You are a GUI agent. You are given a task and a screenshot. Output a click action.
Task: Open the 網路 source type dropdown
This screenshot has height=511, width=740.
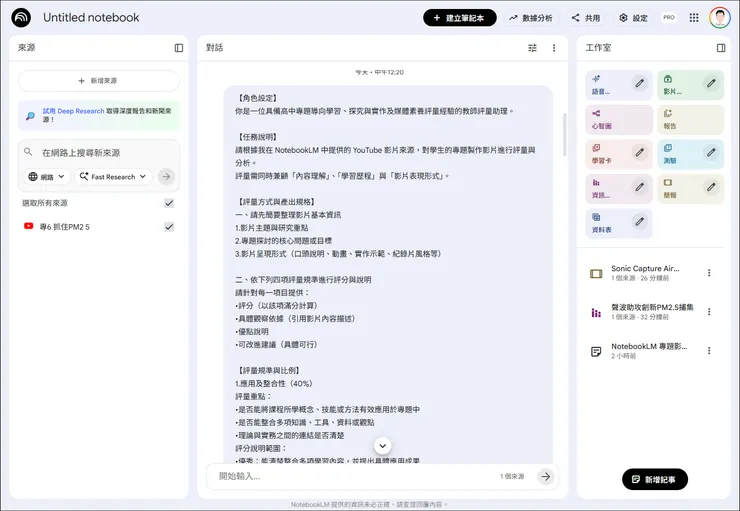pyautogui.click(x=47, y=176)
